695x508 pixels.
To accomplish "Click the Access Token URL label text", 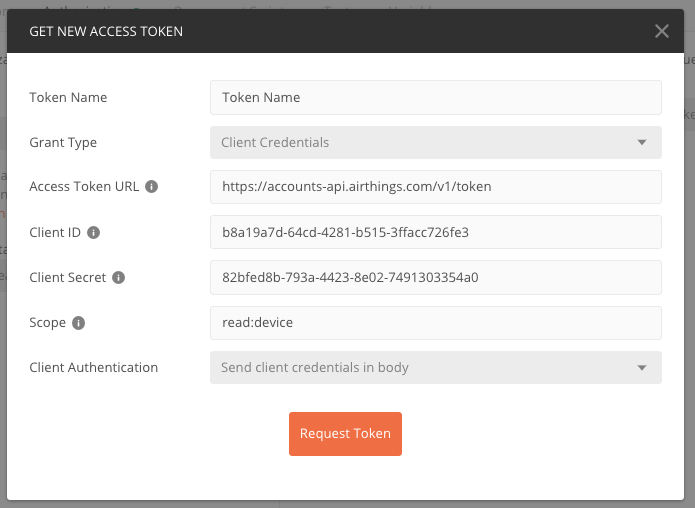I will click(84, 187).
